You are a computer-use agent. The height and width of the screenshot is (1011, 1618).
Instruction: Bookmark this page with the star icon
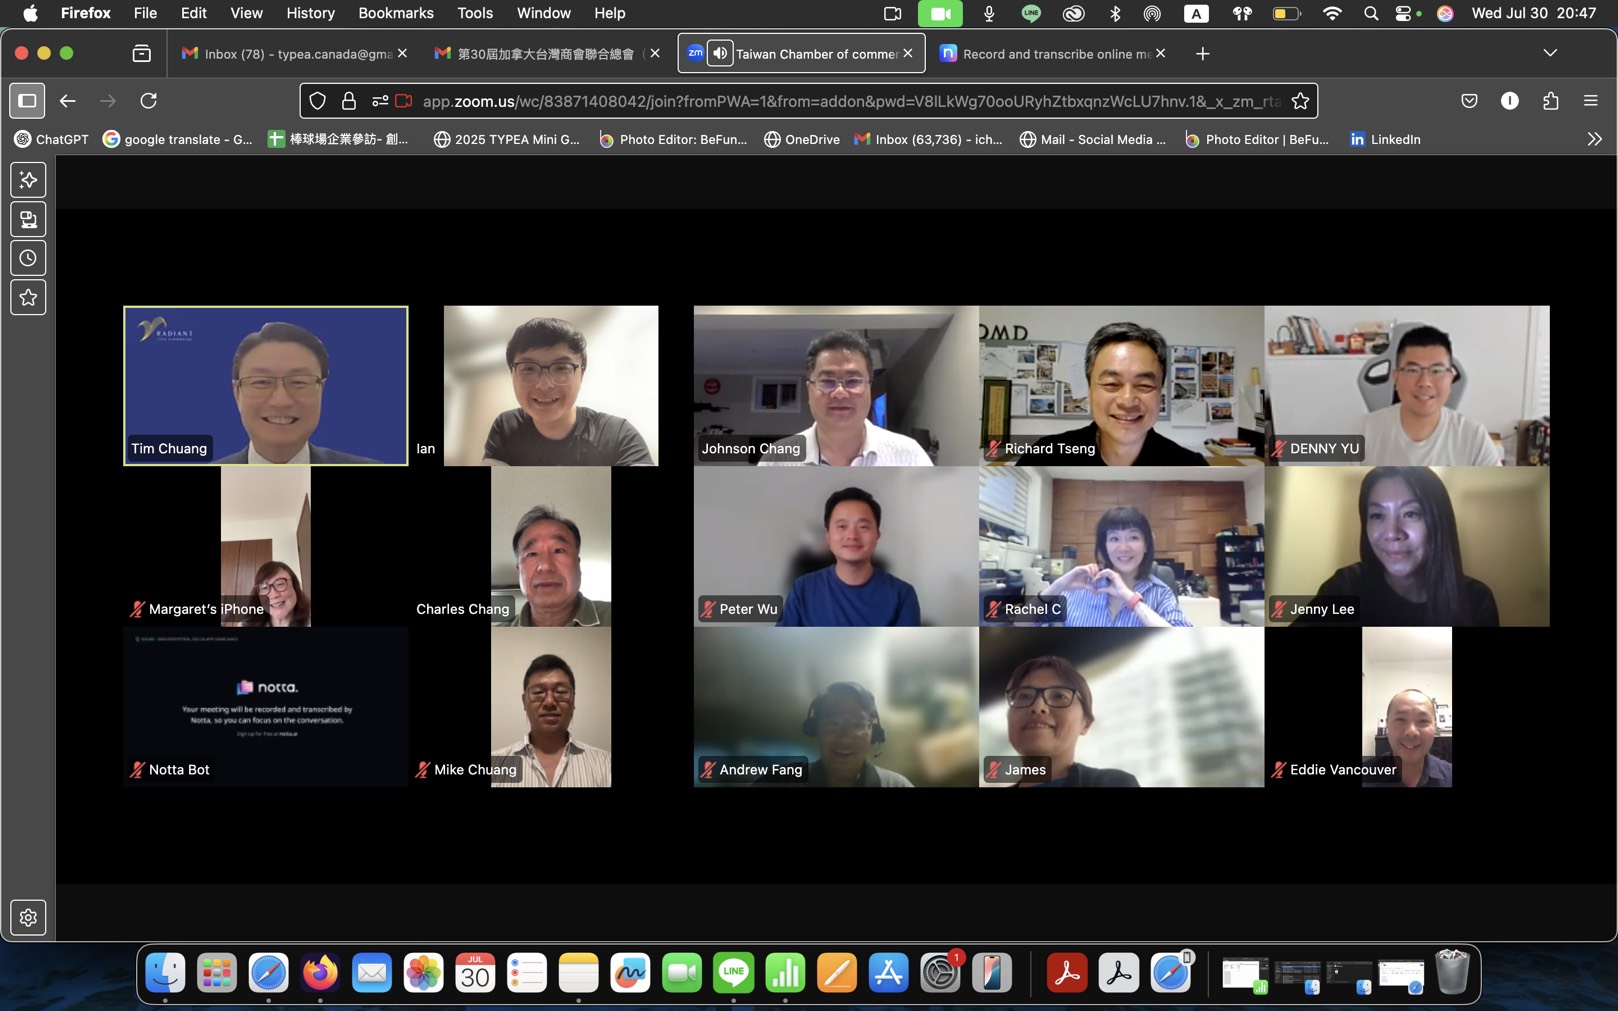pyautogui.click(x=1300, y=100)
